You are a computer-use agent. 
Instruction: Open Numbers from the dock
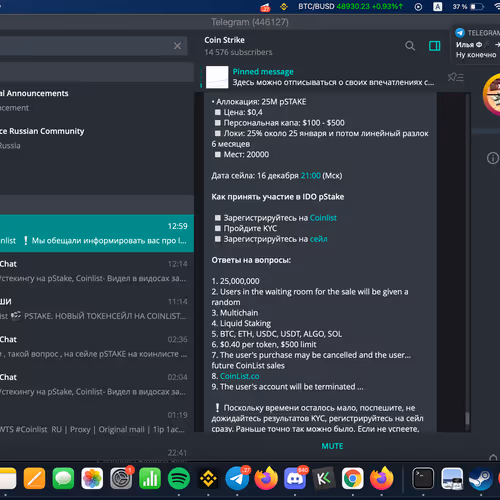[150, 478]
